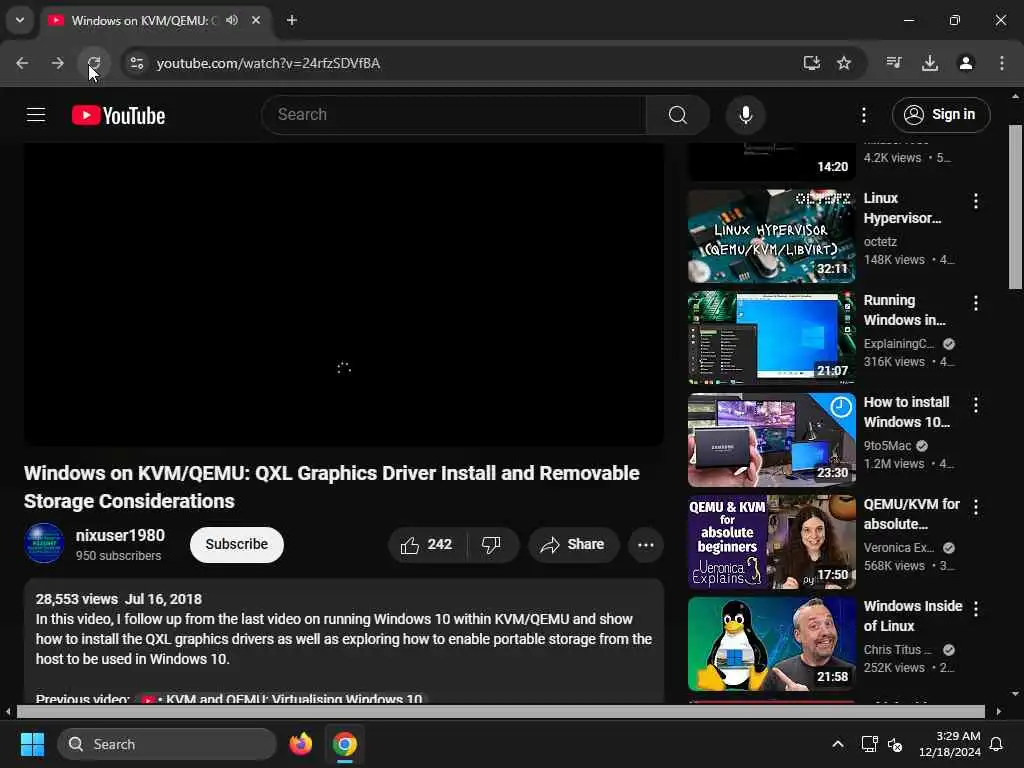This screenshot has height=768, width=1024.
Task: Show hidden system tray icons
Action: pyautogui.click(x=837, y=744)
